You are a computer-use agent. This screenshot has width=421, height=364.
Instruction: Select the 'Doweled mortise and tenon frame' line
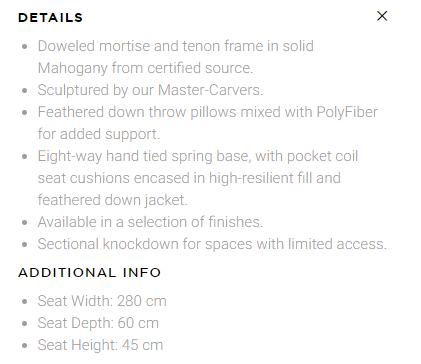(176, 46)
